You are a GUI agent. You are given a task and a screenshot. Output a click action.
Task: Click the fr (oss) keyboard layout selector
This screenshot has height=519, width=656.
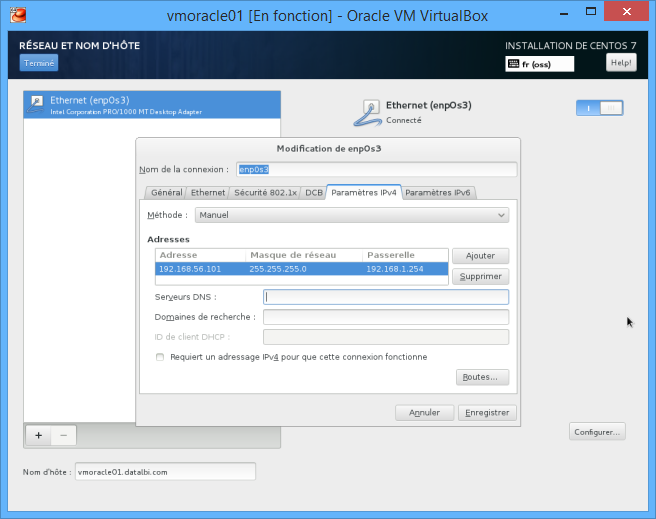[539, 64]
